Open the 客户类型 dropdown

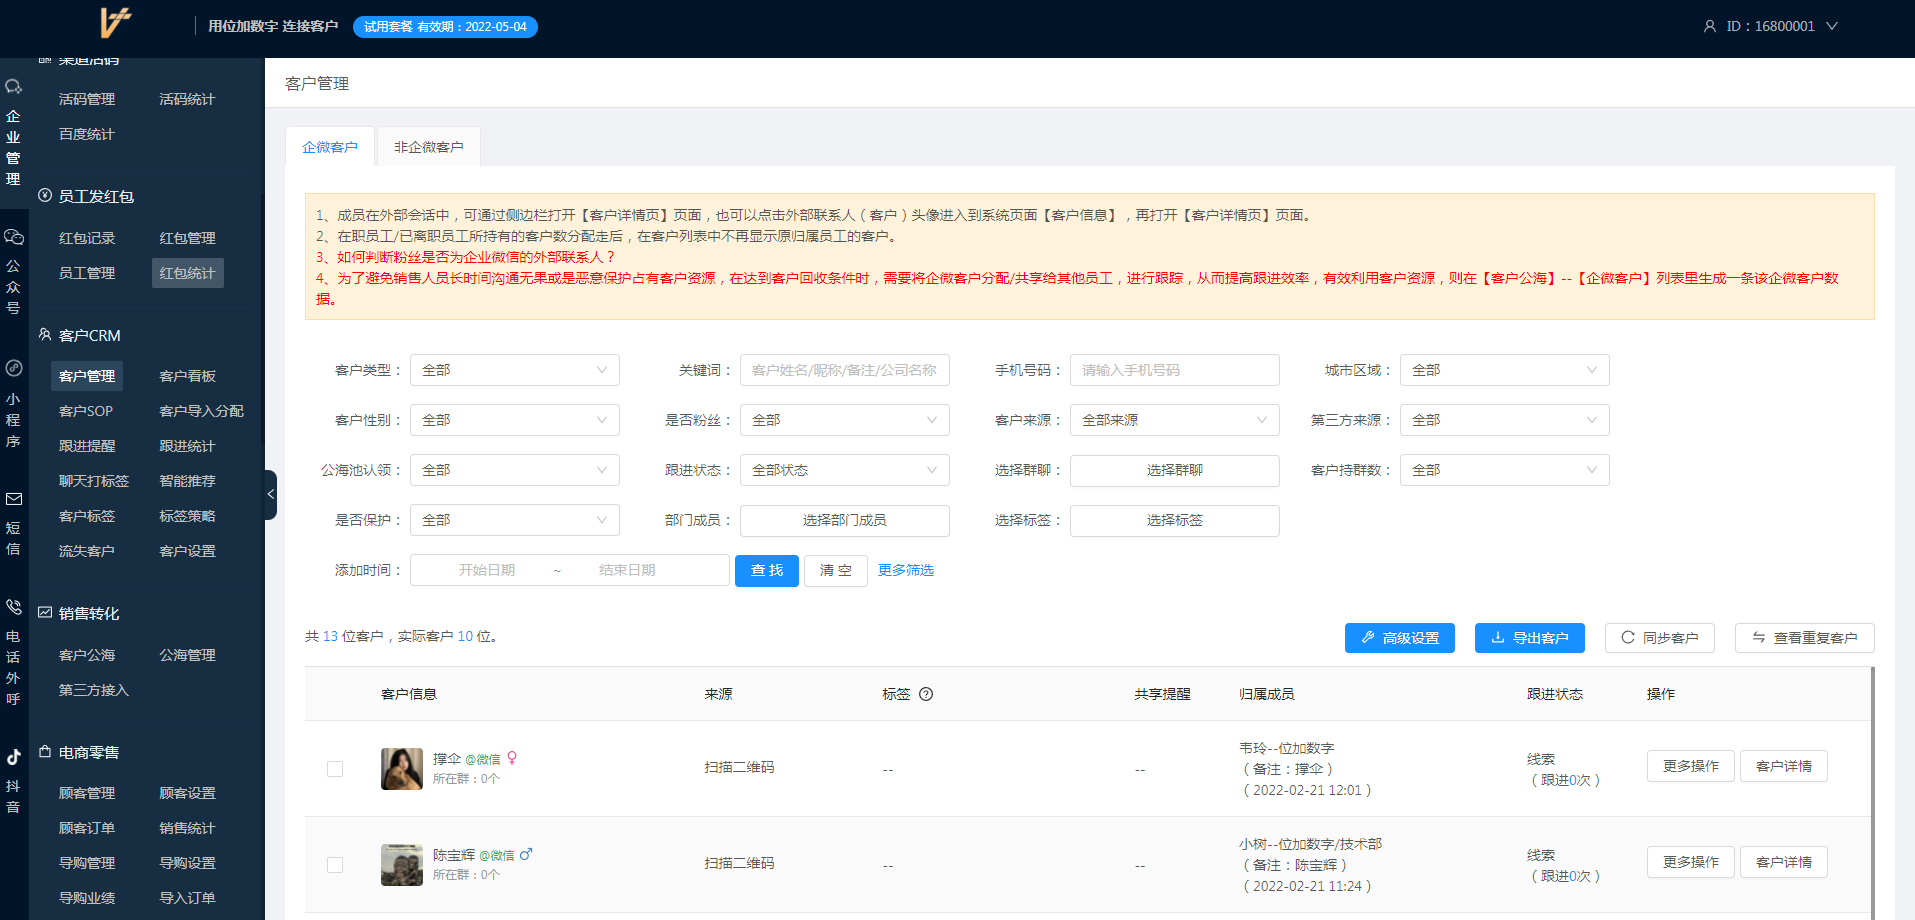[515, 370]
